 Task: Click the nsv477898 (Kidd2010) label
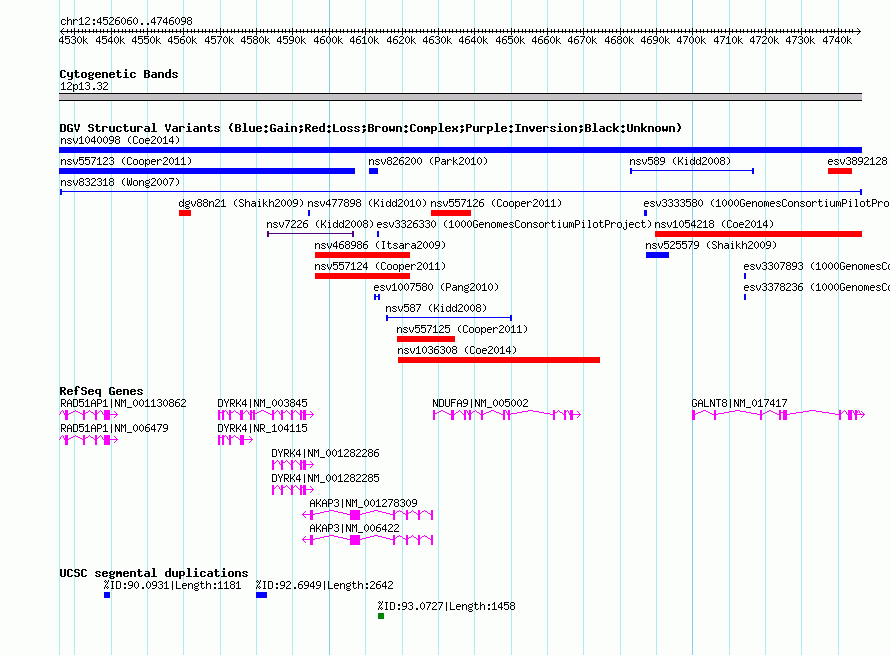pos(367,203)
